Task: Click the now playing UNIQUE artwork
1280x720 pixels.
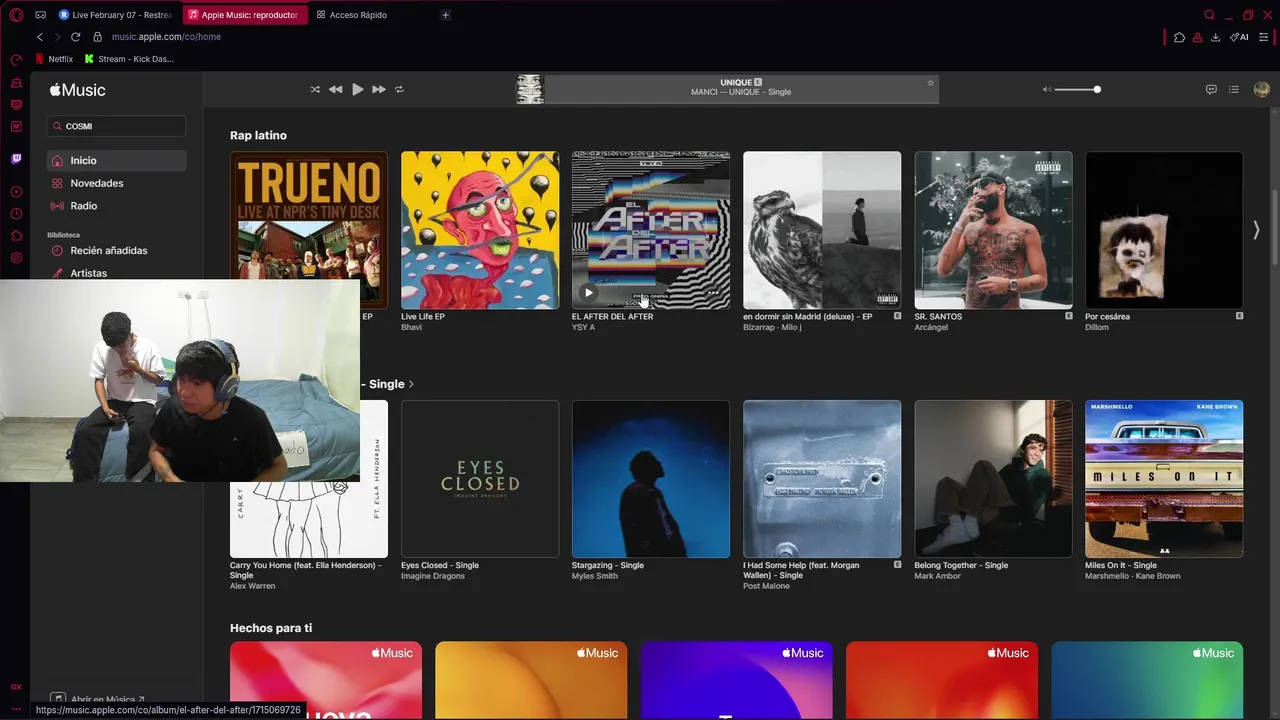Action: (529, 90)
